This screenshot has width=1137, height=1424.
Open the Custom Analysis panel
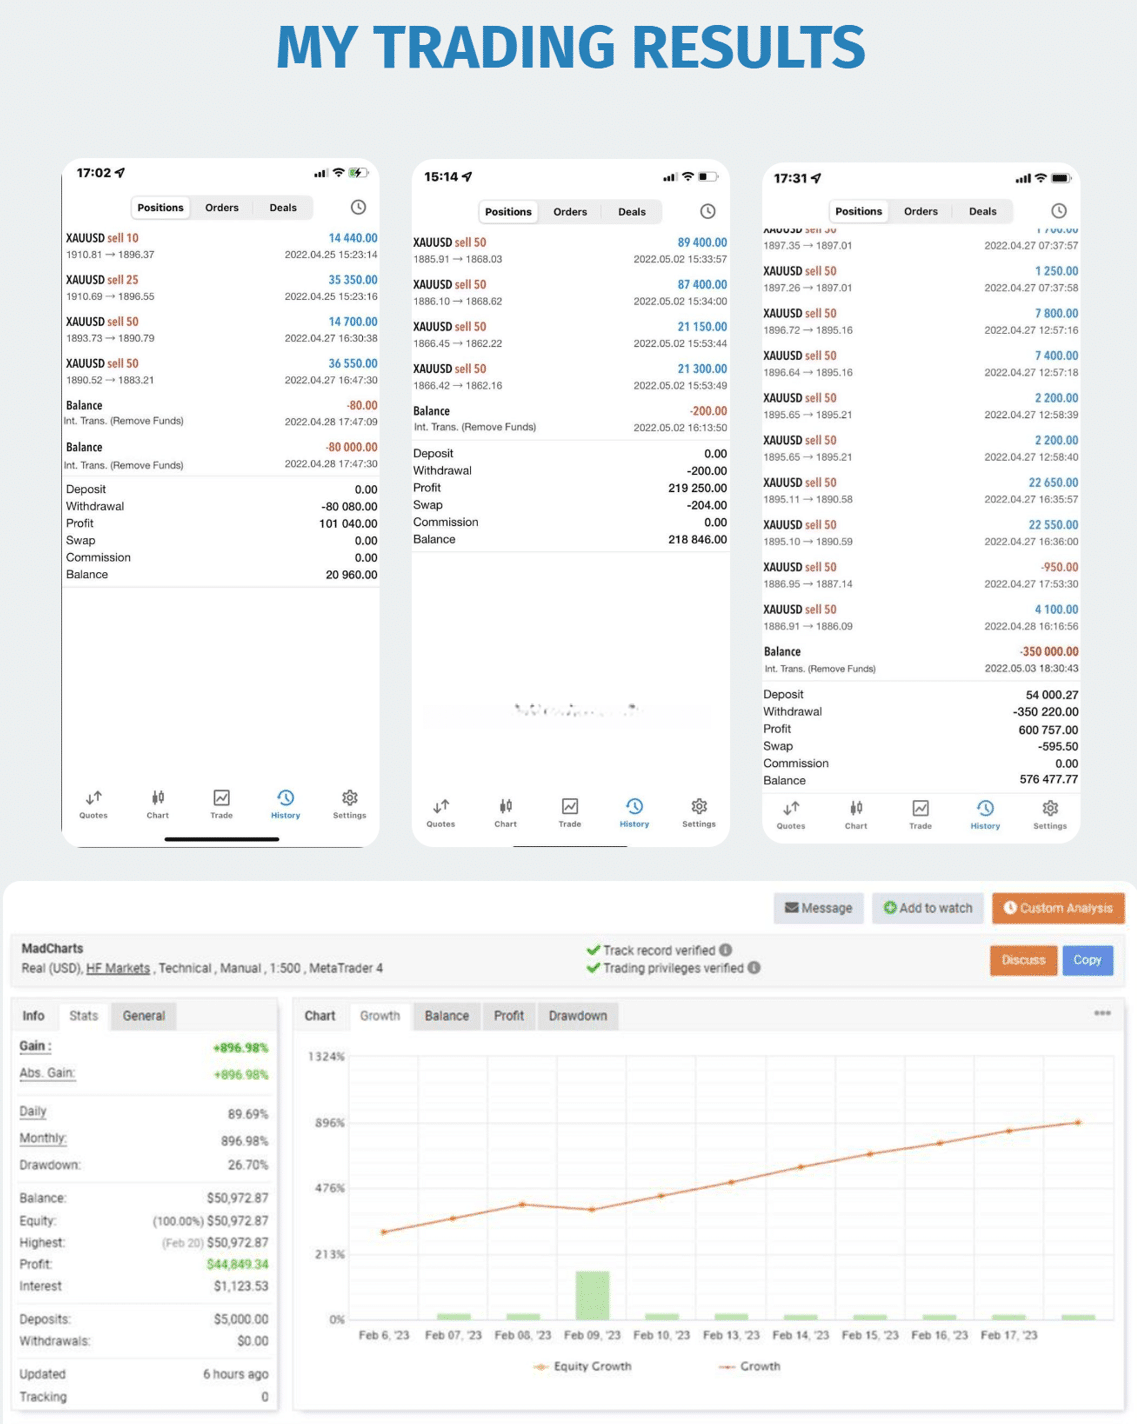(x=1058, y=908)
